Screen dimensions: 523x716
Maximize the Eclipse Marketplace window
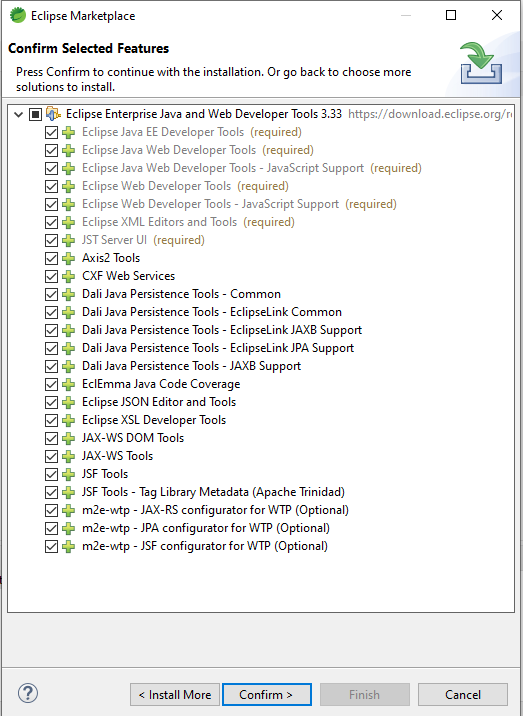pos(451,15)
